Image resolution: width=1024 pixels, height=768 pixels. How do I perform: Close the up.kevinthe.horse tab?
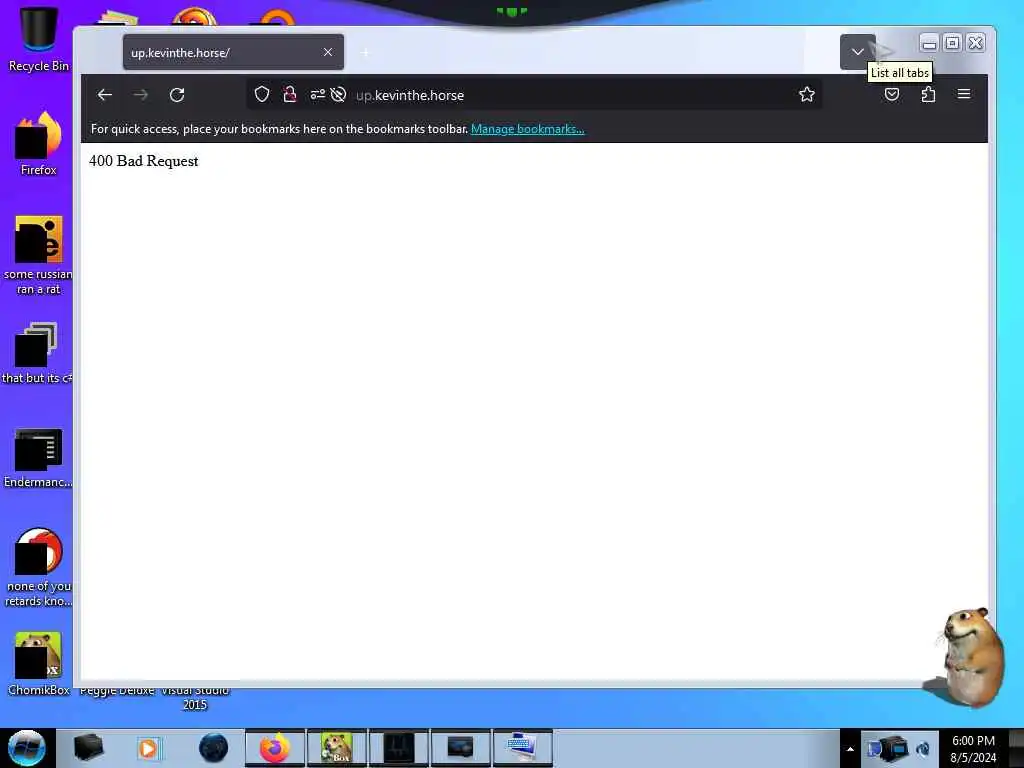[x=328, y=52]
